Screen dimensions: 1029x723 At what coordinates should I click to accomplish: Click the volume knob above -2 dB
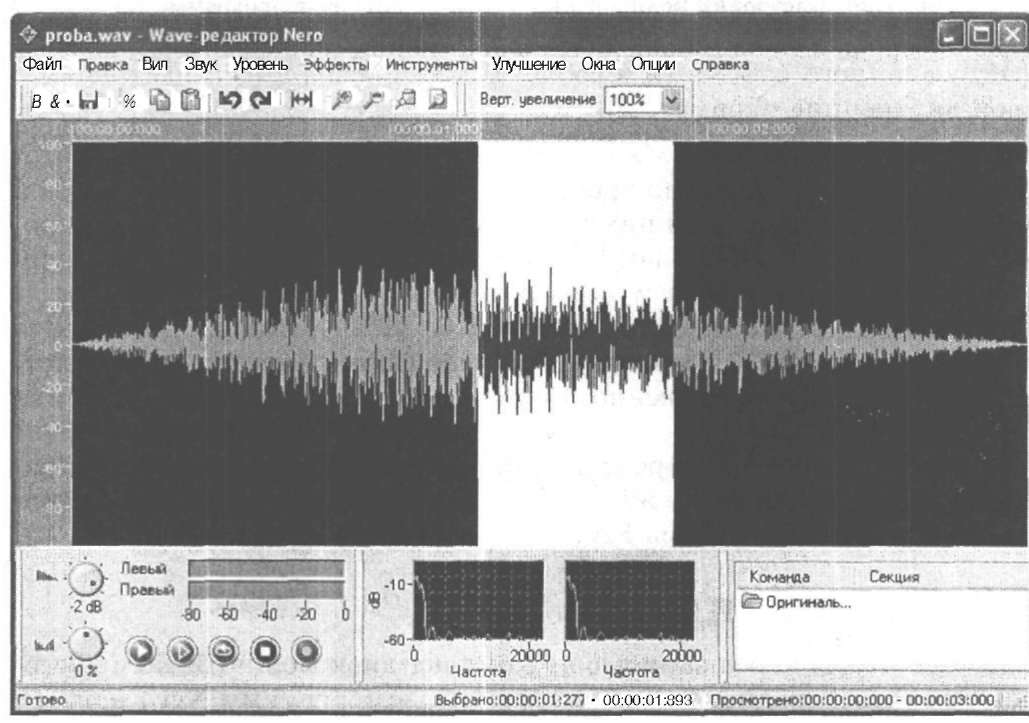87,579
